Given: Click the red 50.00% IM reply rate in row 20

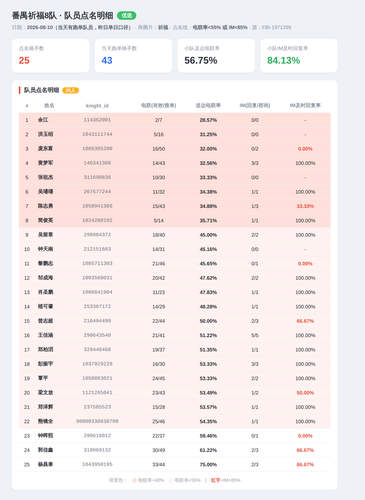Looking at the screenshot, I should click(305, 392).
